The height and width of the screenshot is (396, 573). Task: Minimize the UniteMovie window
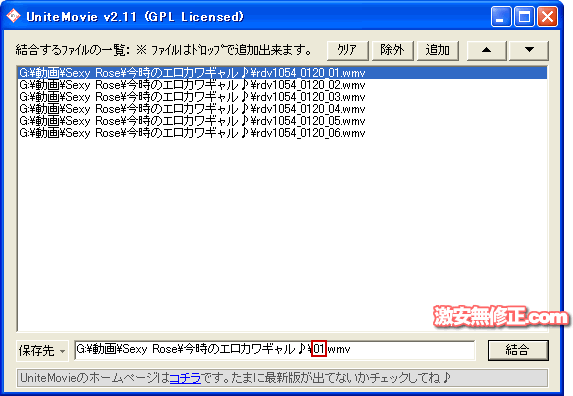[501, 16]
